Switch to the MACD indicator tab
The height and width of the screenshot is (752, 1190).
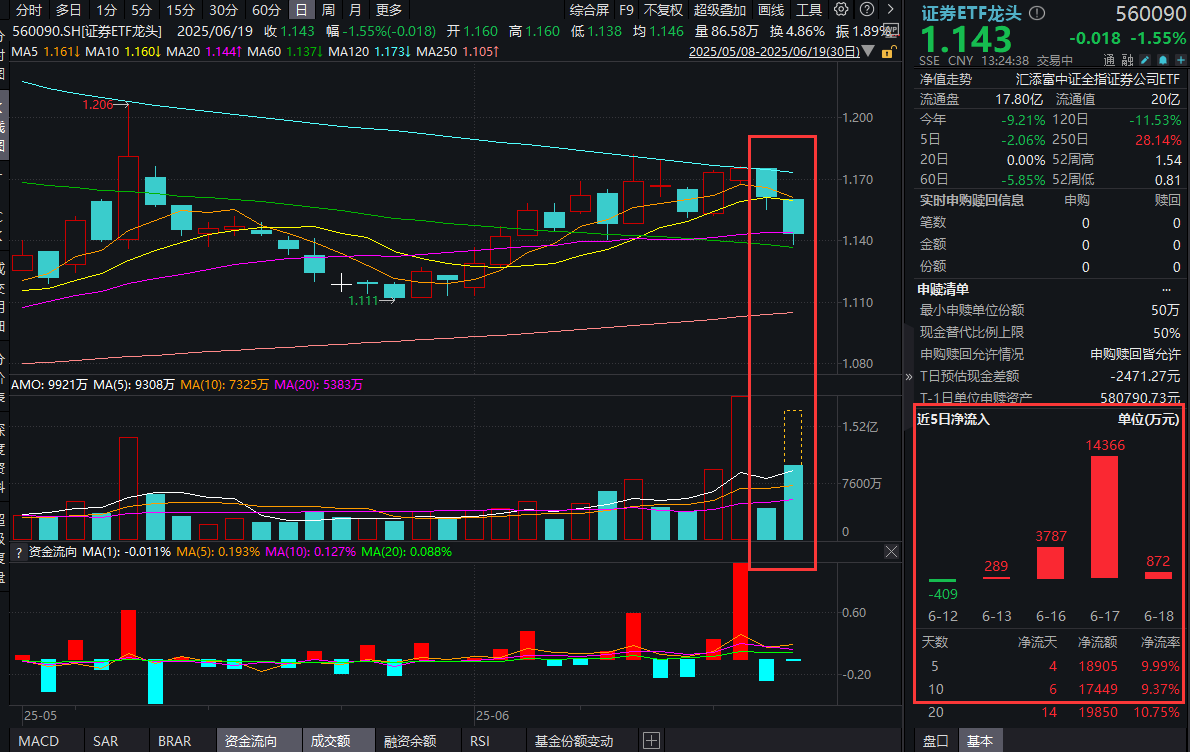point(39,741)
